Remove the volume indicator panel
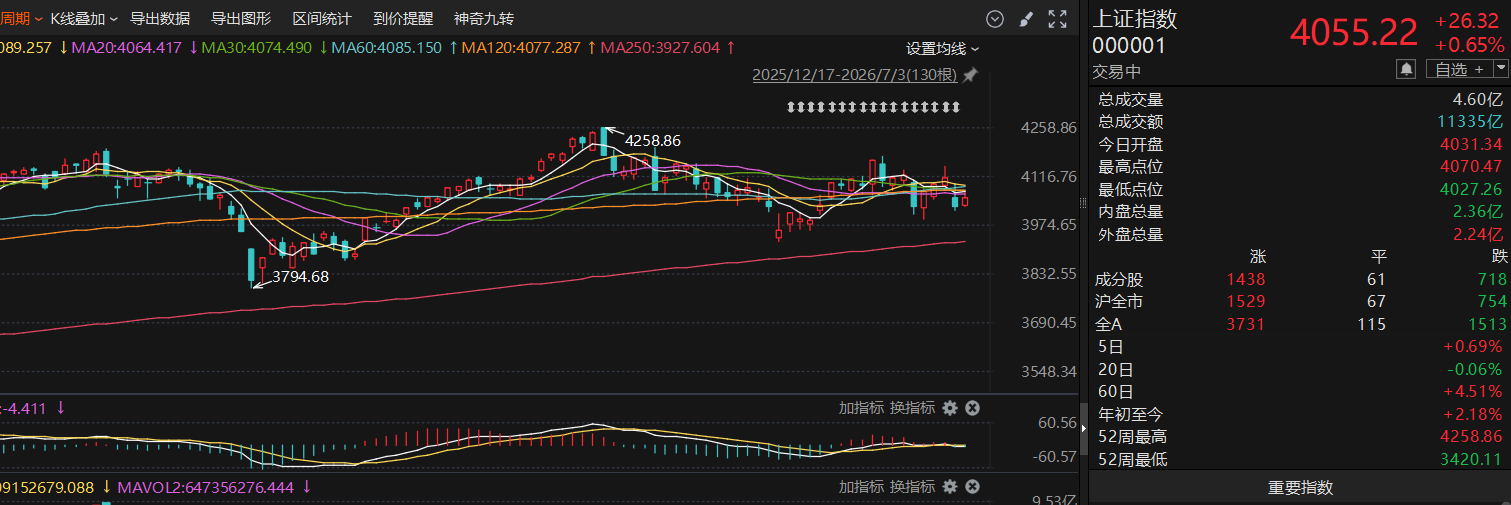This screenshot has width=1511, height=505. pyautogui.click(x=972, y=487)
